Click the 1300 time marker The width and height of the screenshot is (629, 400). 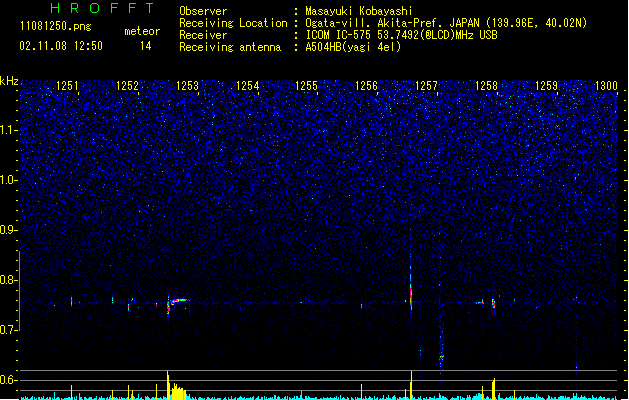tap(606, 86)
